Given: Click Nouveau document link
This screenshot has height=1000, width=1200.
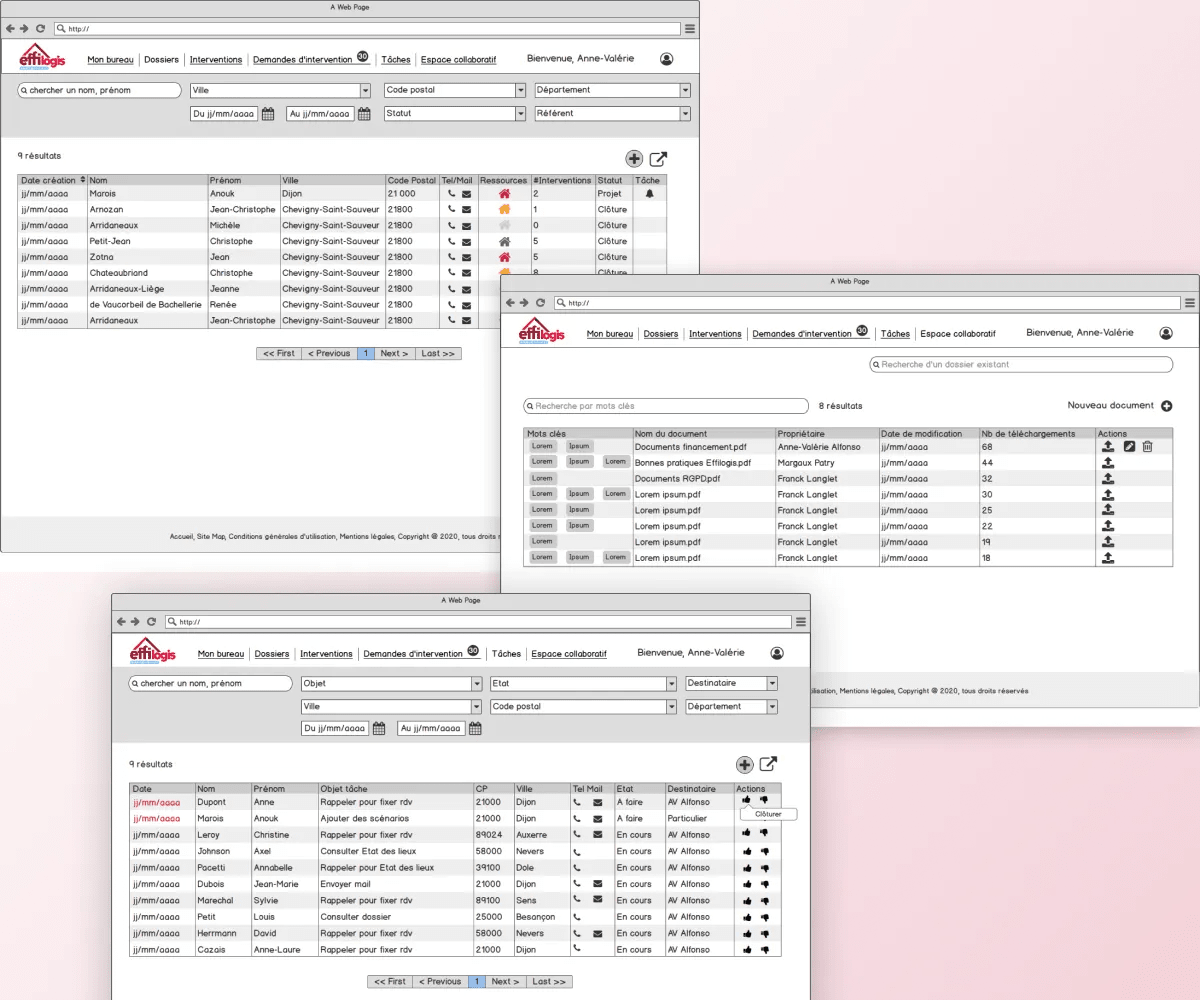Looking at the screenshot, I should click(x=1111, y=406).
